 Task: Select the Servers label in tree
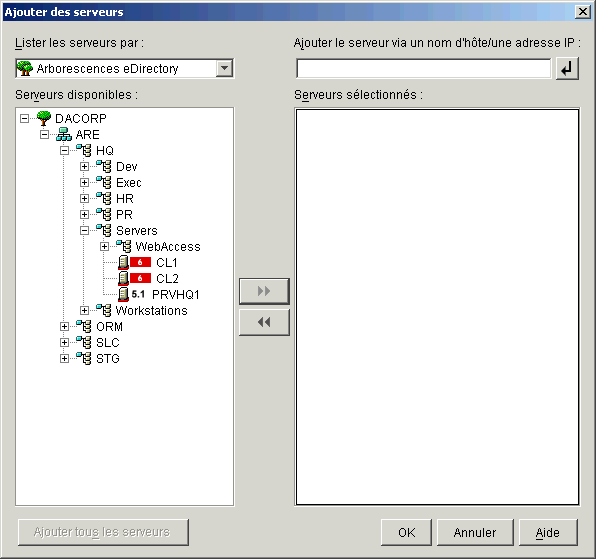[136, 231]
